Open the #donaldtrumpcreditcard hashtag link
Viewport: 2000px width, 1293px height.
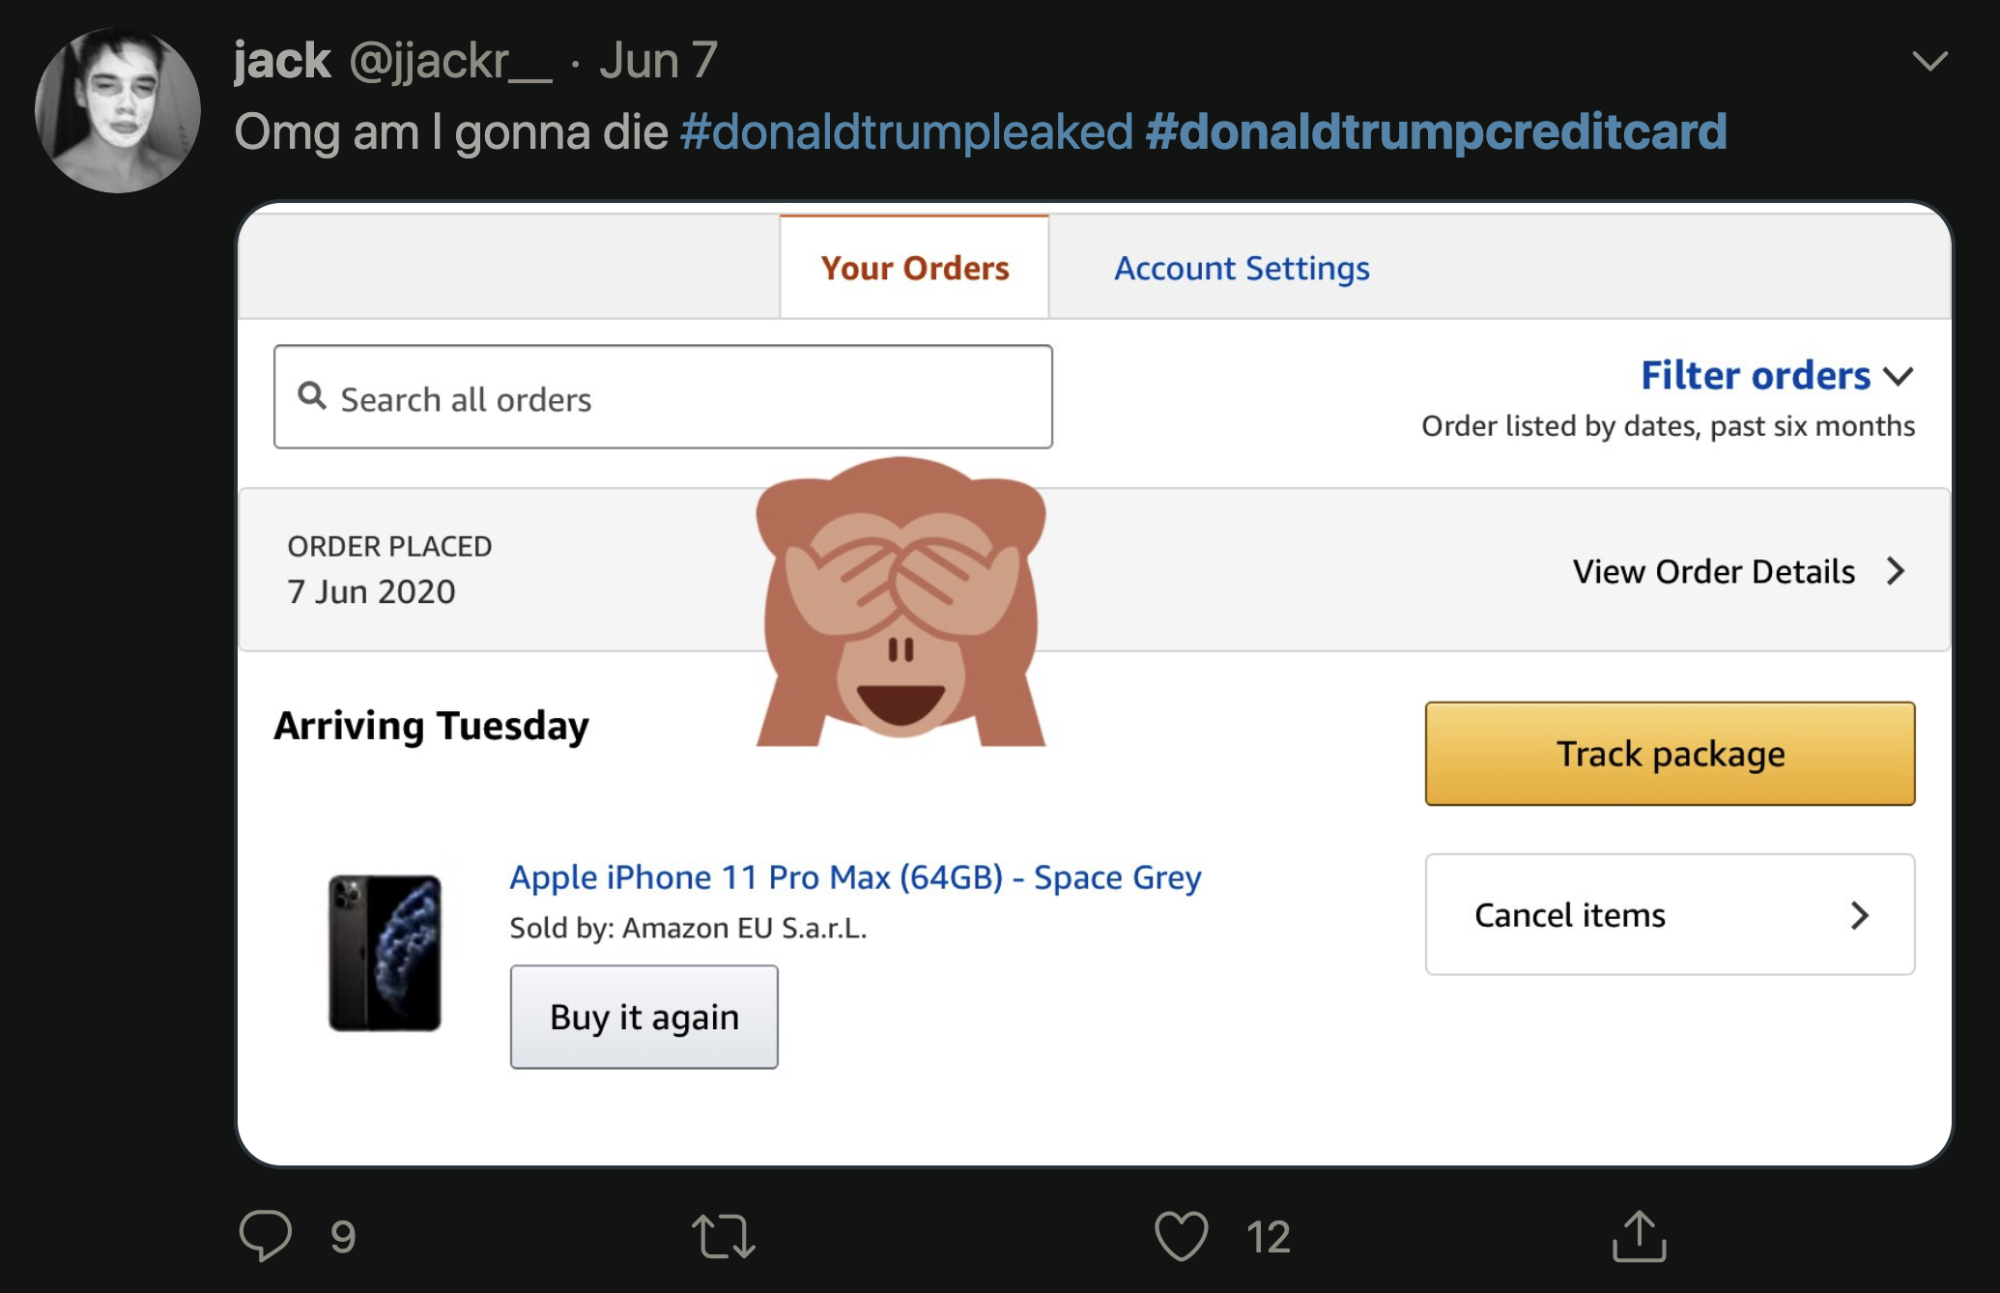click(1435, 132)
